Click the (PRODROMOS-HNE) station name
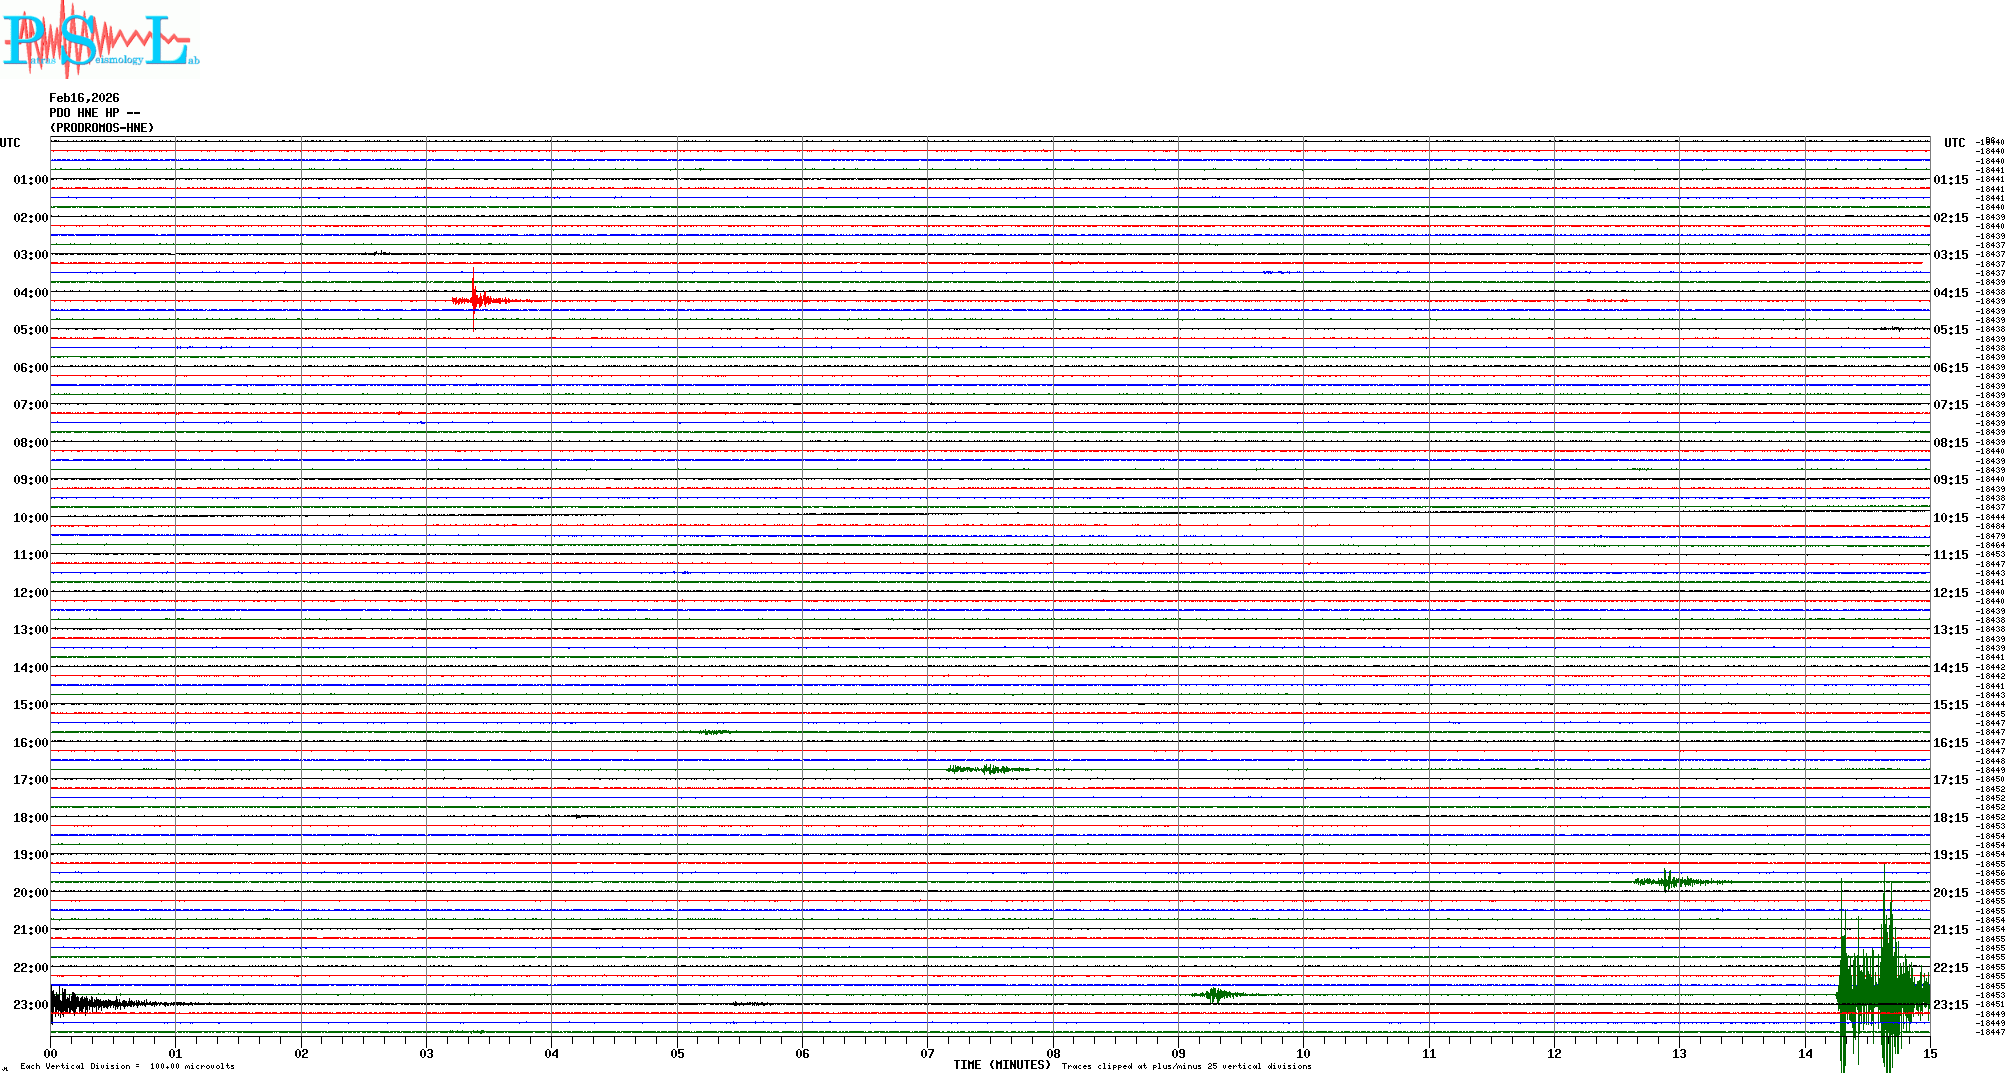 [x=102, y=128]
